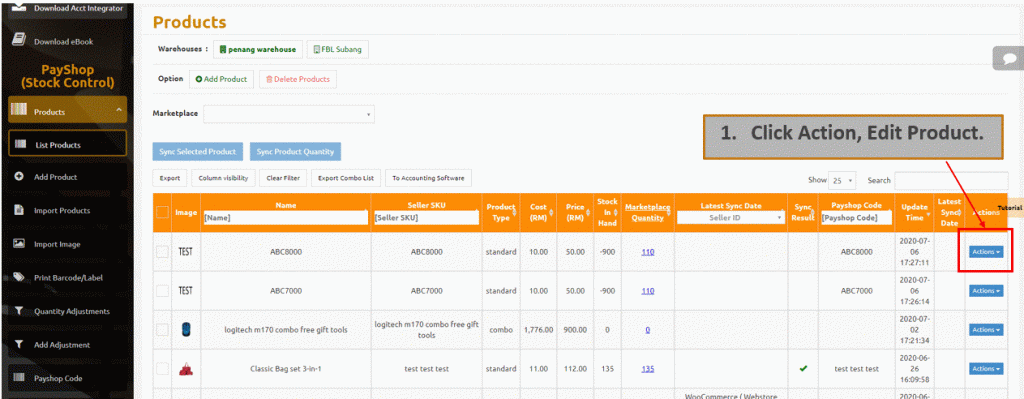Sort by the Cost (RM) column
The image size is (1024, 399).
click(x=538, y=212)
